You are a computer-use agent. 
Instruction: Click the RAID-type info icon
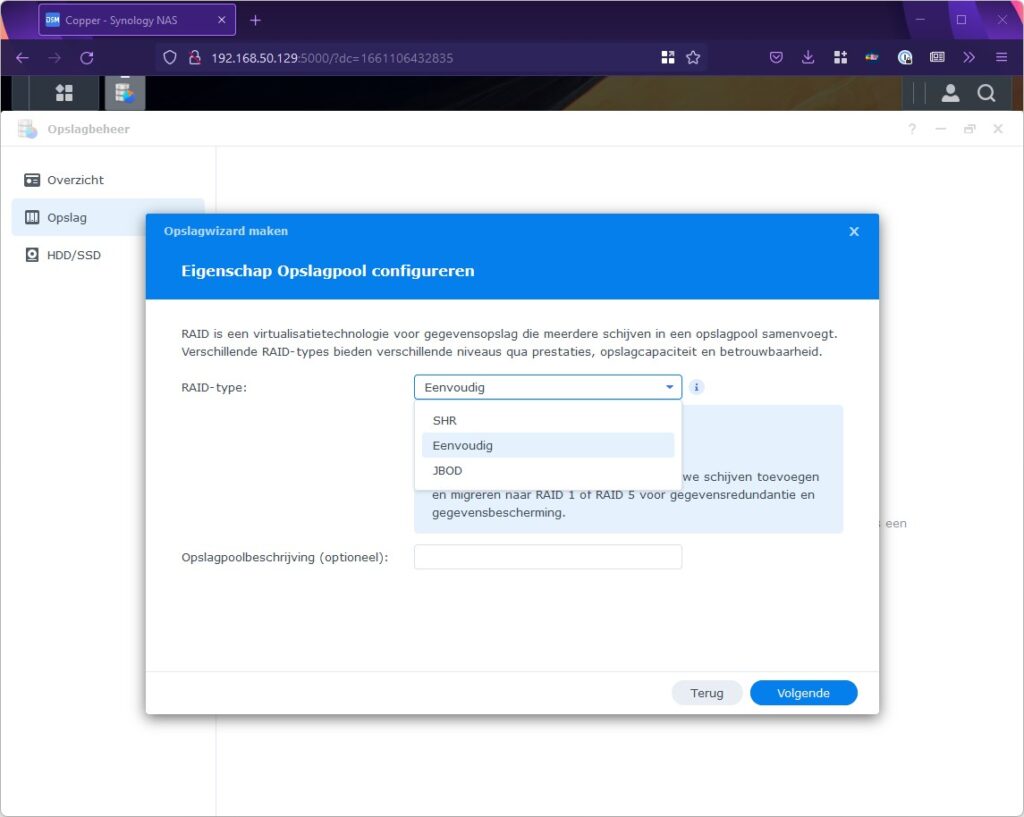[696, 387]
